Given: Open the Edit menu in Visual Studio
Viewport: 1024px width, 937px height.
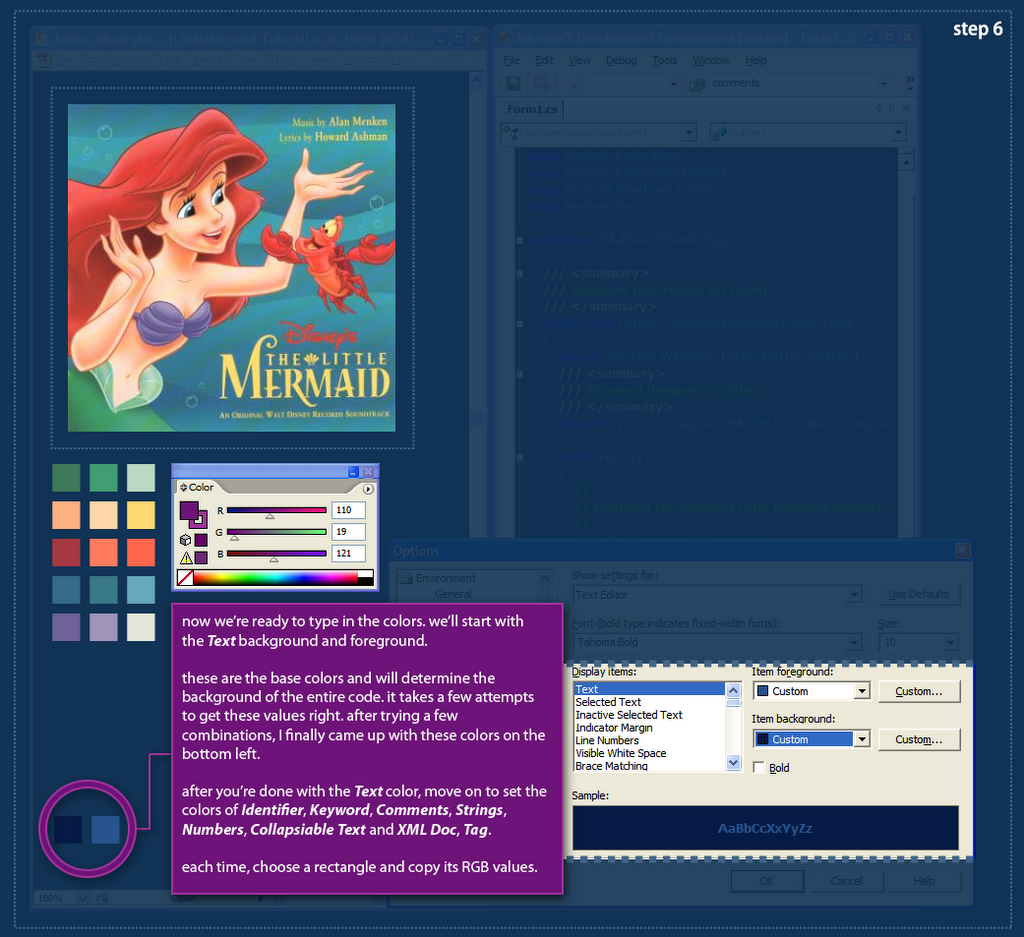Looking at the screenshot, I should [544, 60].
